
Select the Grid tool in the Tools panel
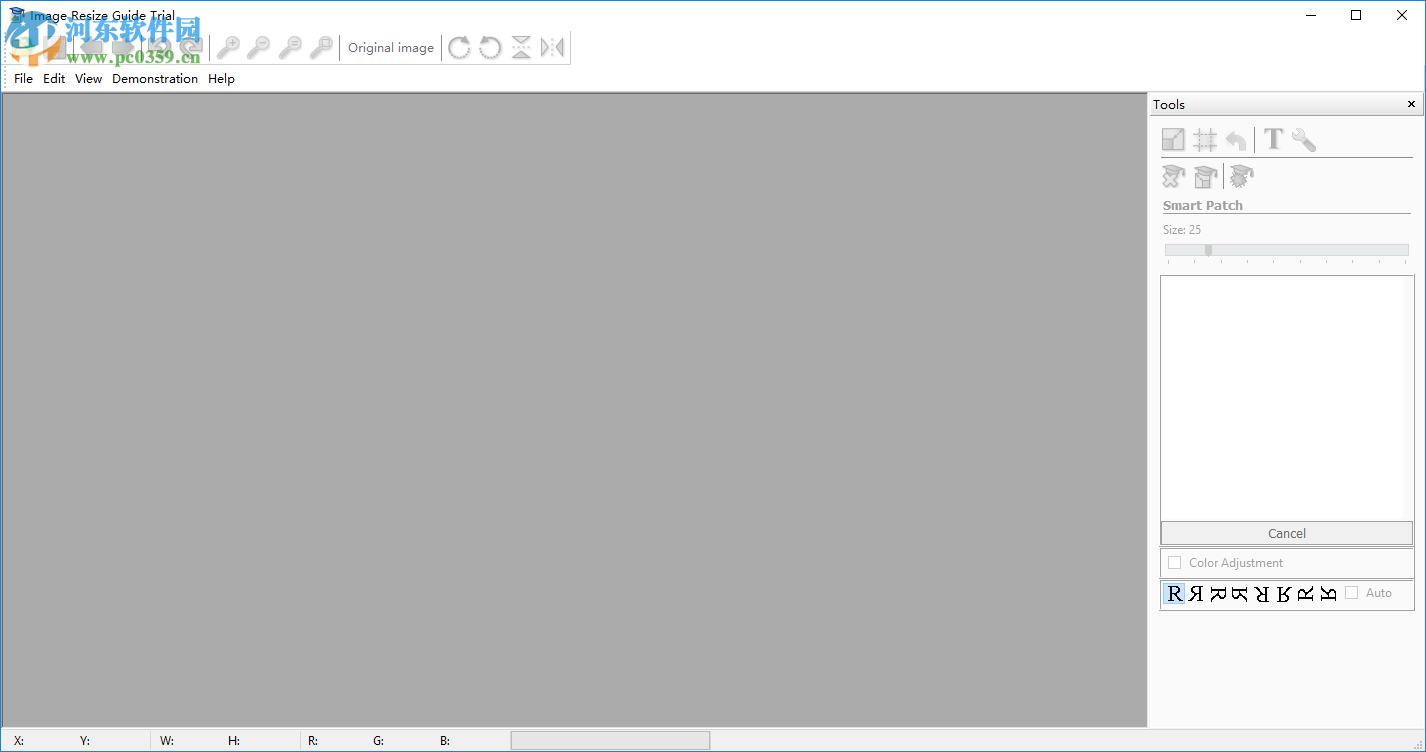(x=1204, y=139)
